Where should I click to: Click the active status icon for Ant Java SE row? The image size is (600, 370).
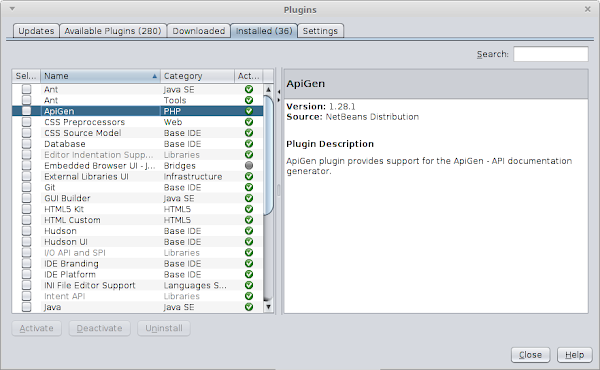[x=249, y=89]
